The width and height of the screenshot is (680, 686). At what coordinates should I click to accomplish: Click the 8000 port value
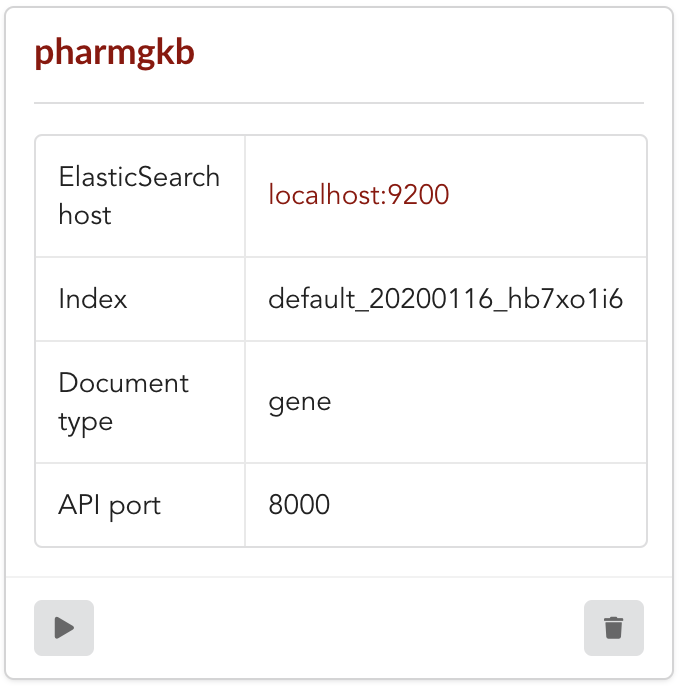[x=299, y=504]
